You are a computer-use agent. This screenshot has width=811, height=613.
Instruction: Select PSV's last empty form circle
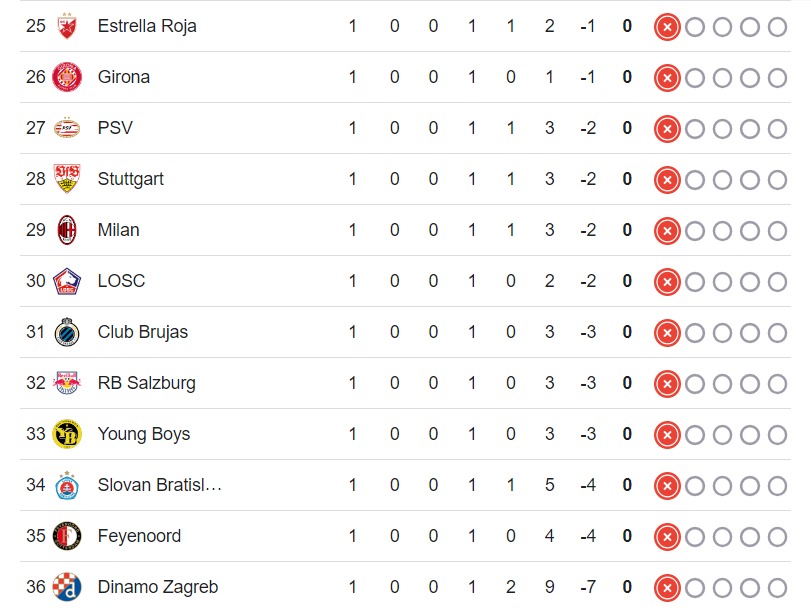point(778,128)
